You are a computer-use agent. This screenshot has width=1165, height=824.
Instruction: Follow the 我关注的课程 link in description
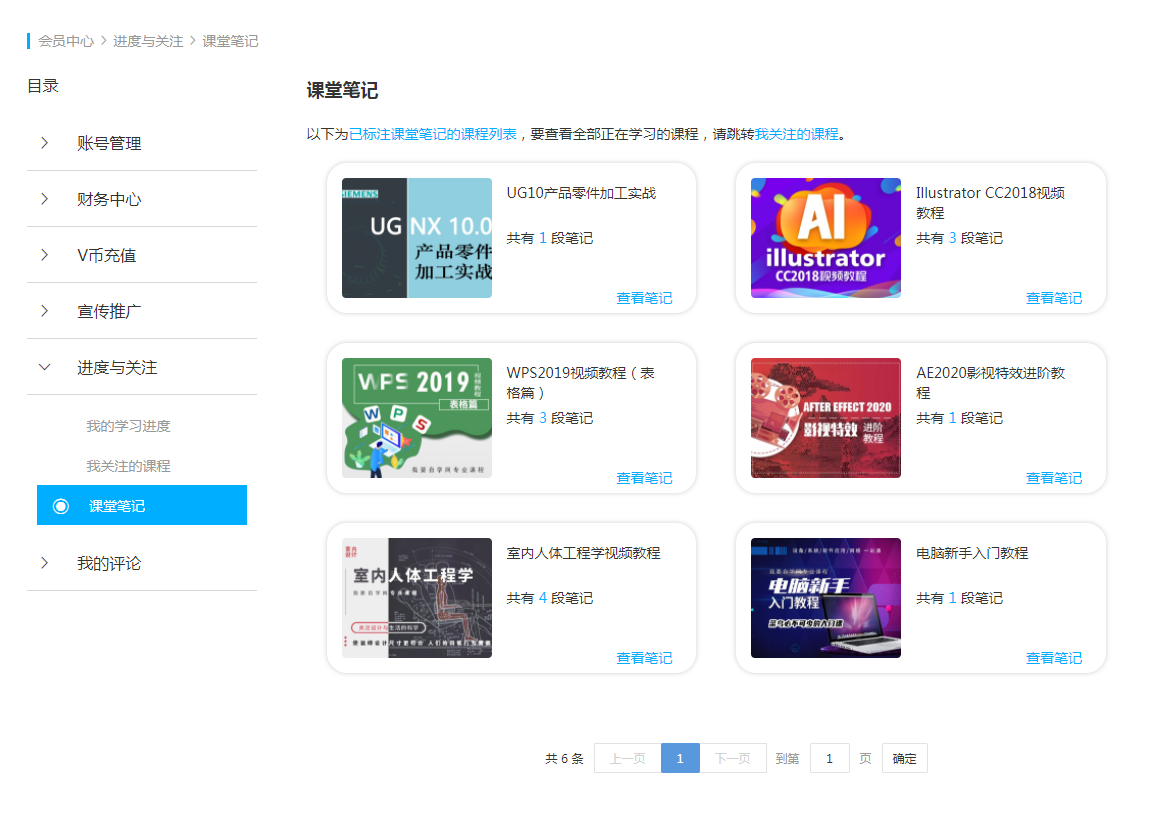tap(796, 134)
